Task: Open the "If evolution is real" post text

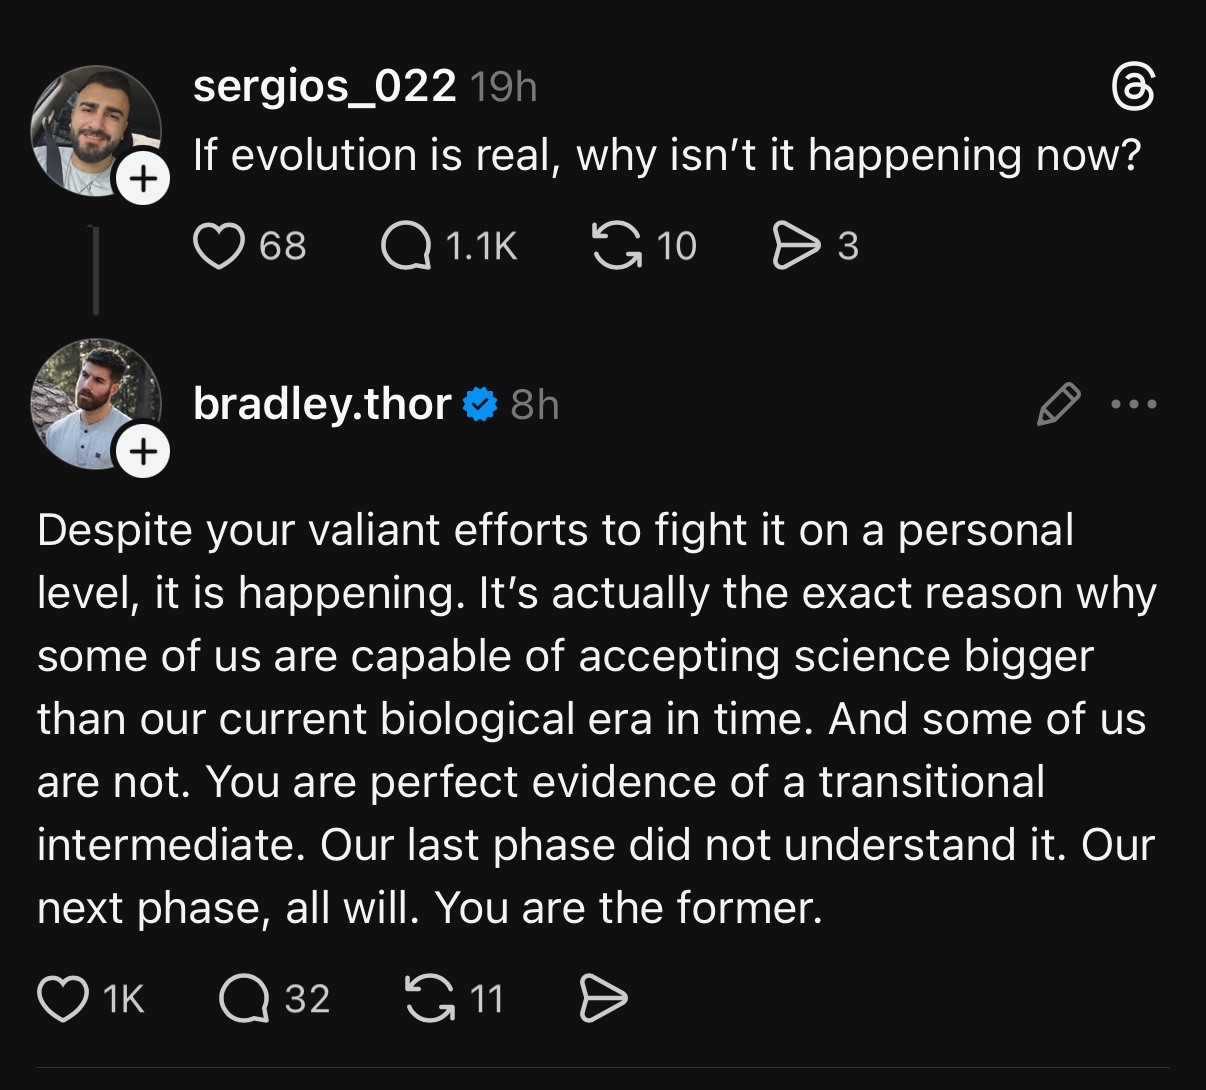Action: (666, 155)
